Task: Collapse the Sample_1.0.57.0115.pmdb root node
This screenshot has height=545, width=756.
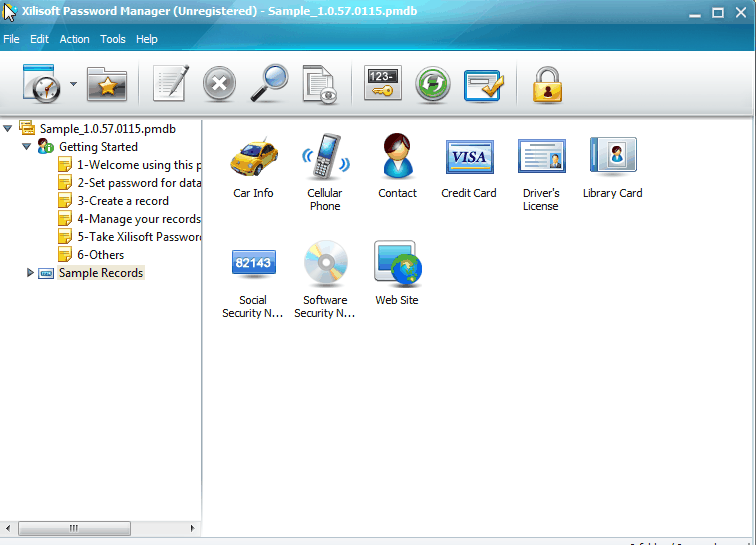Action: tap(8, 128)
